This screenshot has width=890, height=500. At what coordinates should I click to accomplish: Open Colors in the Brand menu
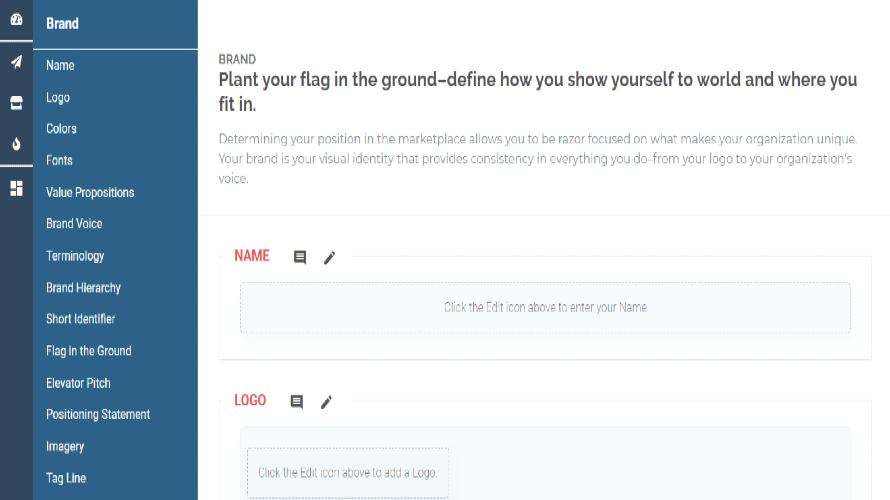point(61,129)
